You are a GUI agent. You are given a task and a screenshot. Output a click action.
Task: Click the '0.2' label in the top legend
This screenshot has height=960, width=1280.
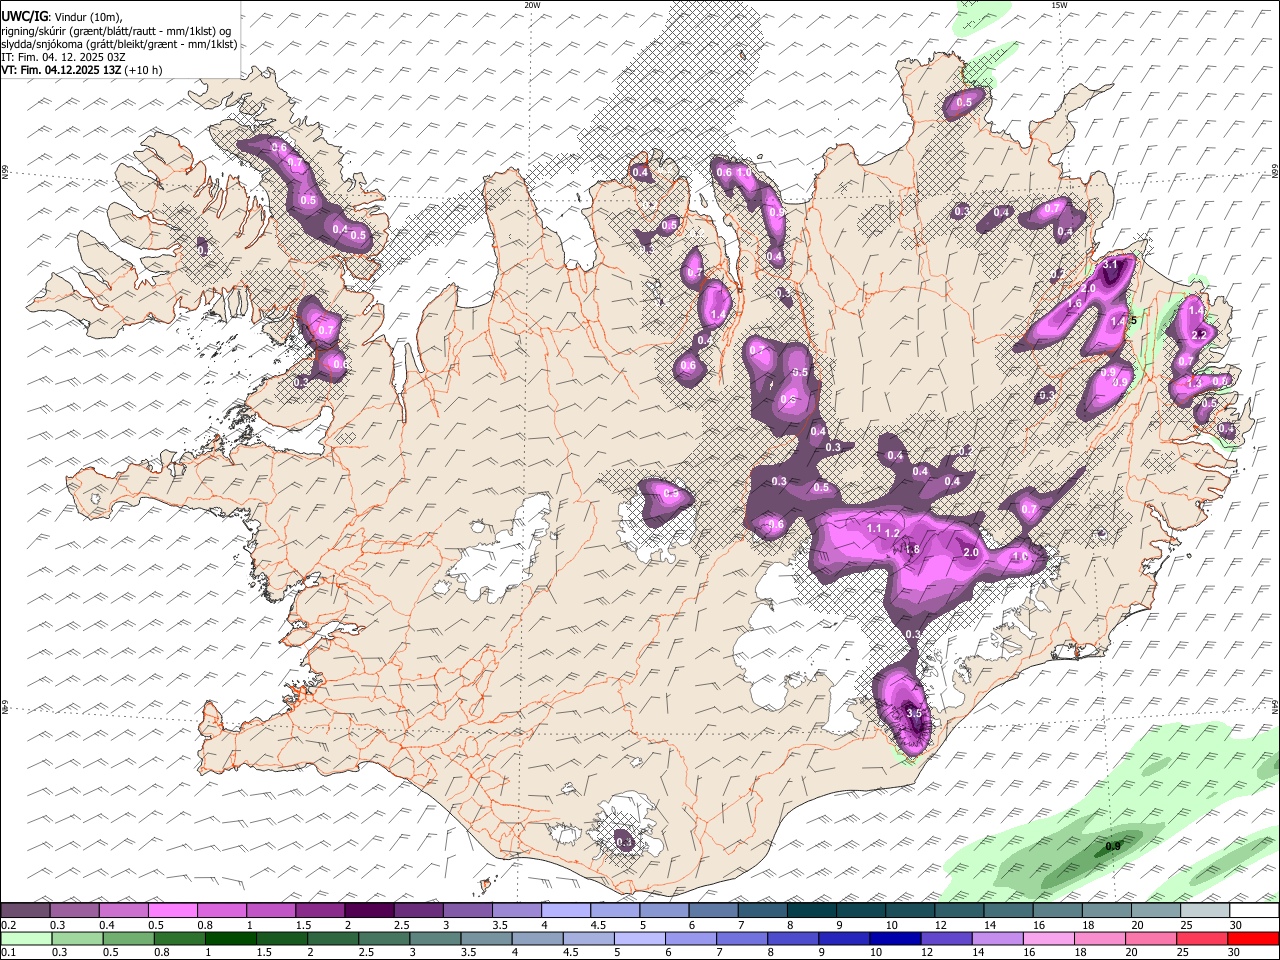click(8, 925)
